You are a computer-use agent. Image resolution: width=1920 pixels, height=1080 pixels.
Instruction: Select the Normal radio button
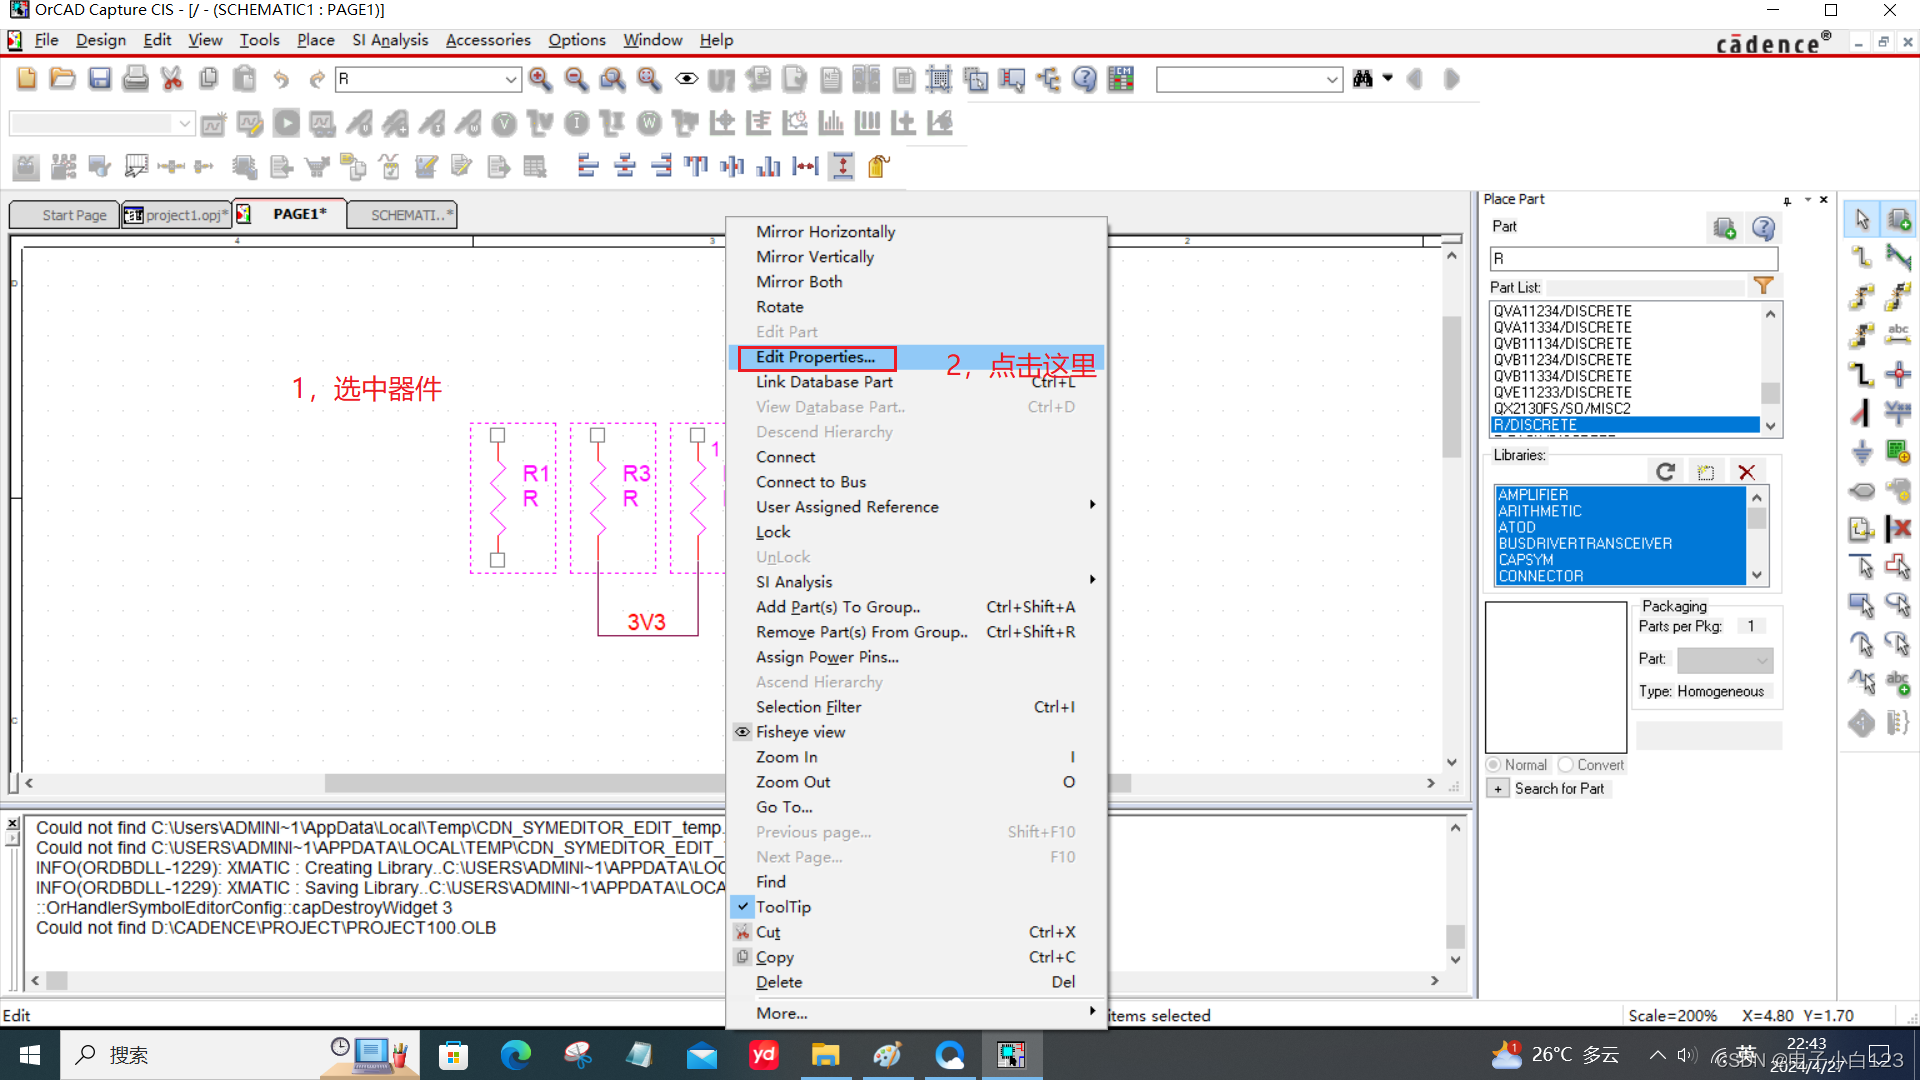click(1494, 765)
